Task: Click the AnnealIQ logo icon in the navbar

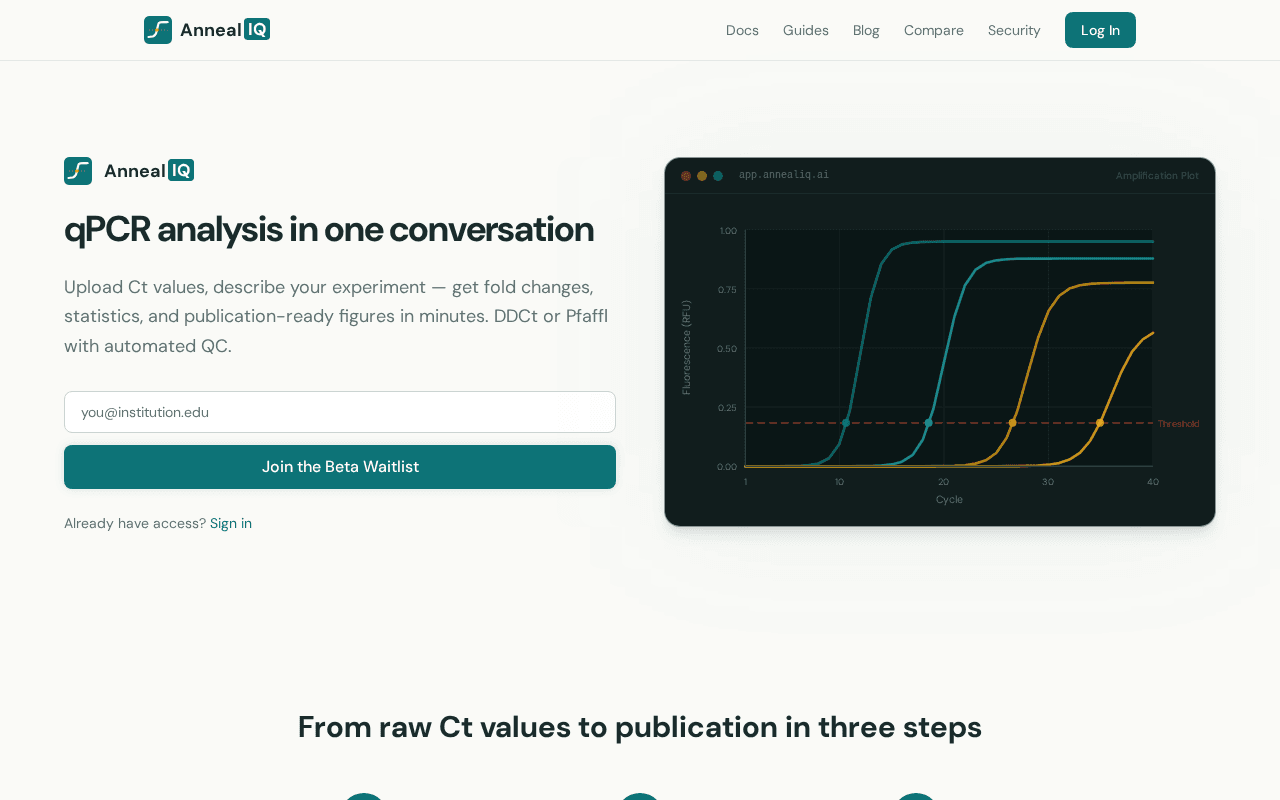Action: point(158,30)
